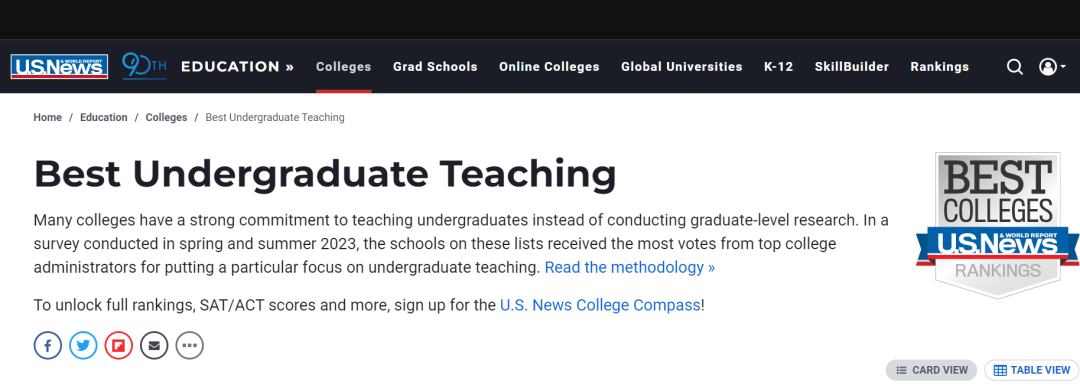Share the page via Twitter icon

pos(83,345)
